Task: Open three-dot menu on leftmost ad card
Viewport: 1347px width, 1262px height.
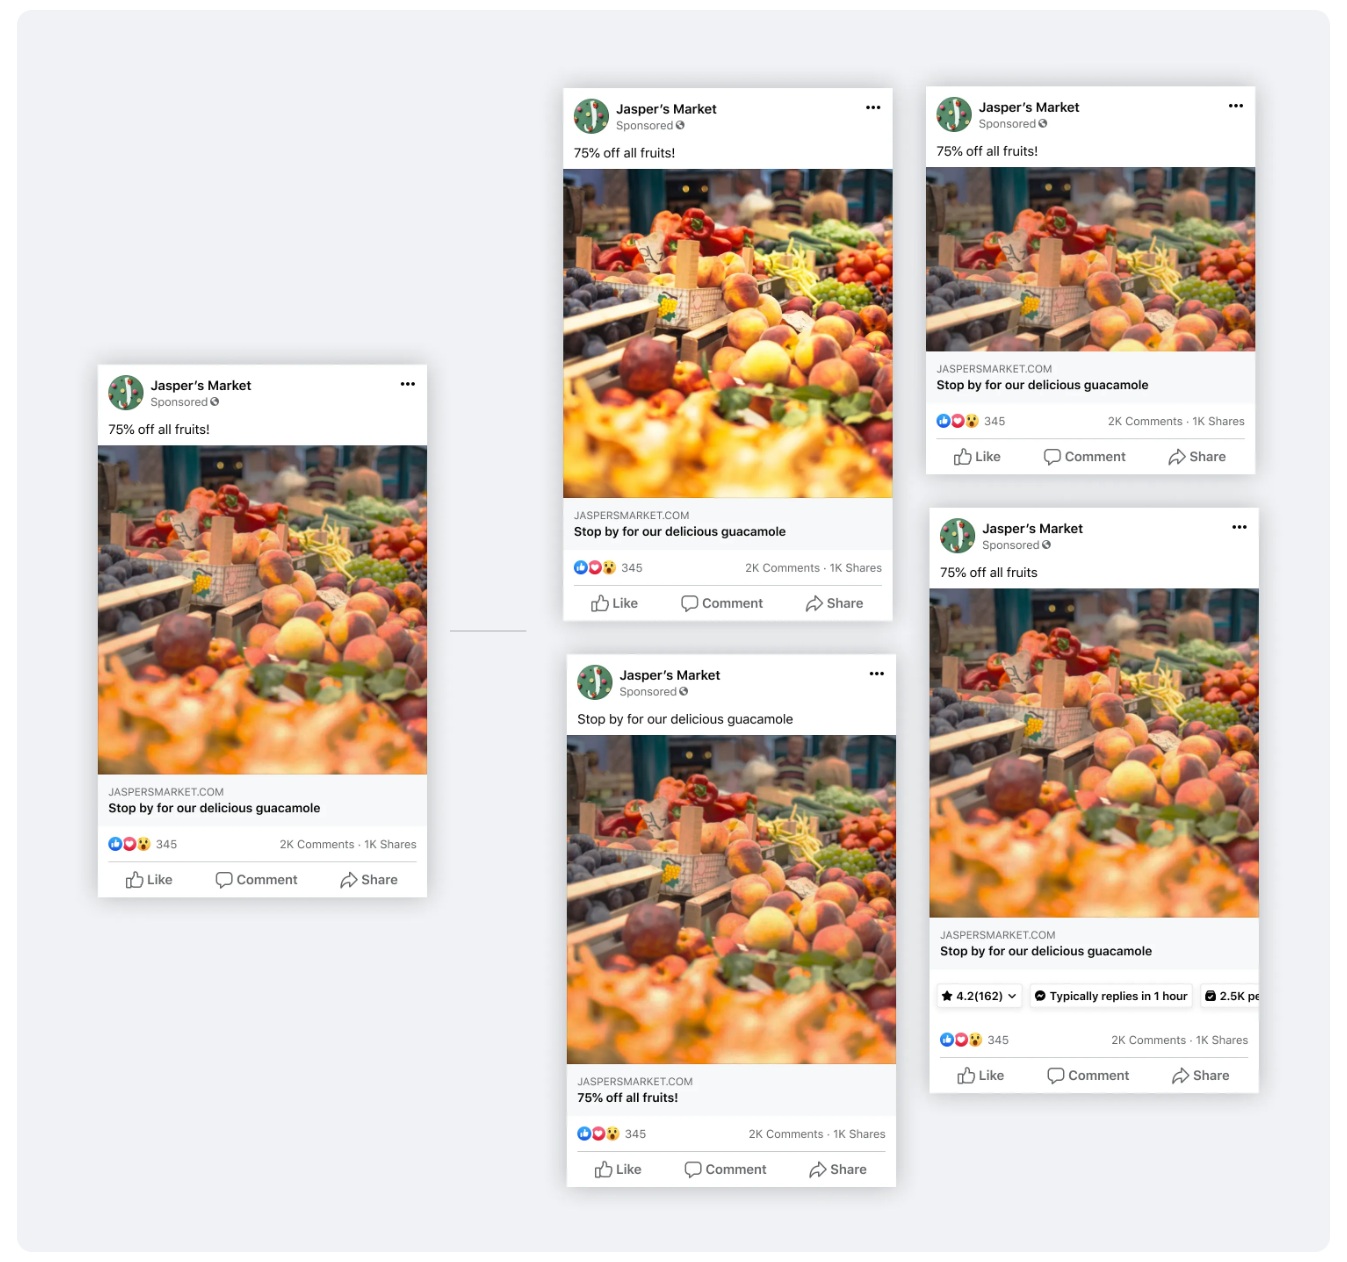Action: point(408,384)
